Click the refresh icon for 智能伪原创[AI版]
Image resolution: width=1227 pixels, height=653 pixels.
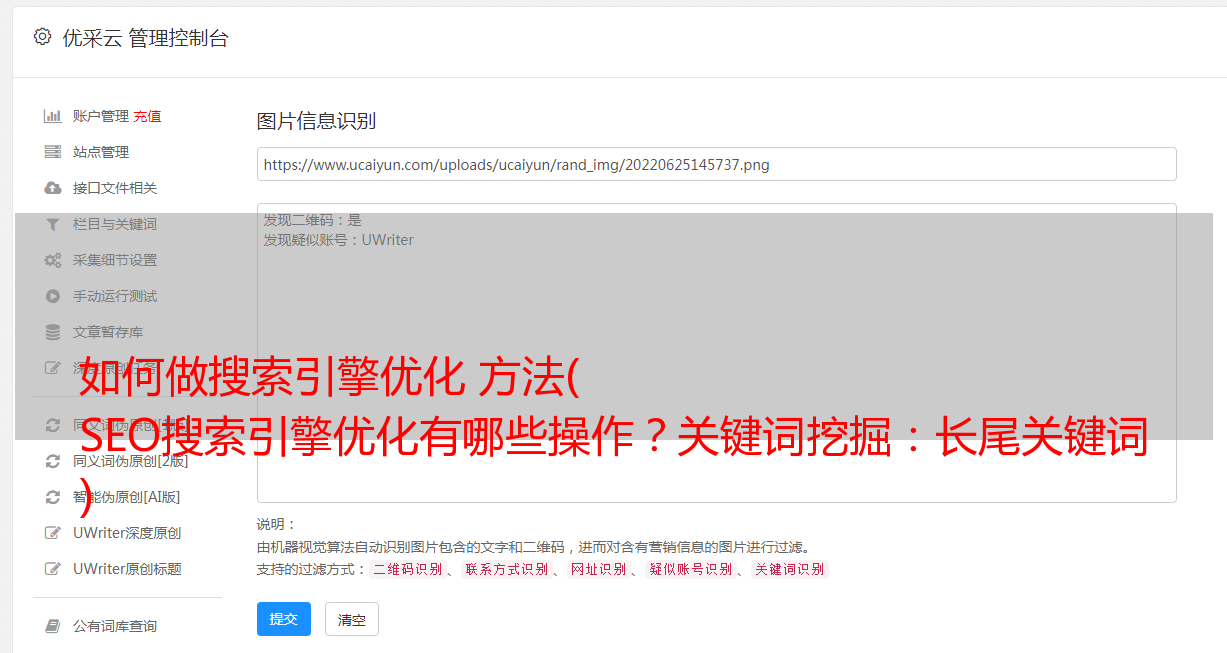(x=53, y=497)
